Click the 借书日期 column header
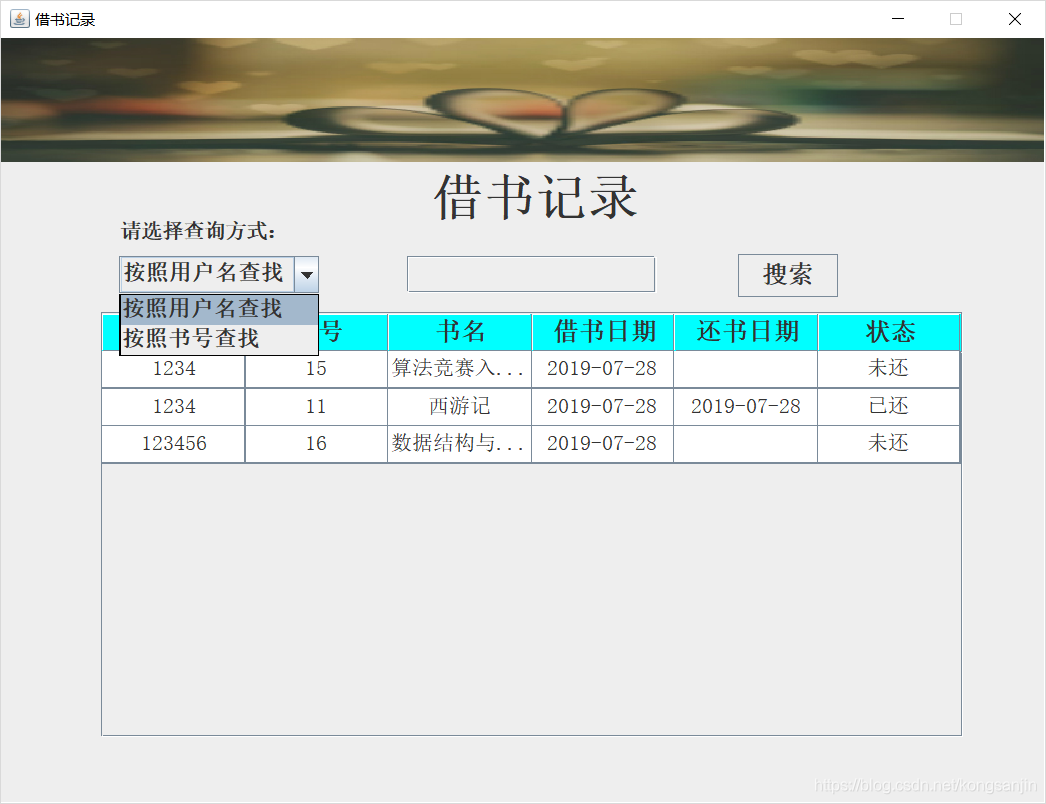The image size is (1046, 804). [604, 332]
